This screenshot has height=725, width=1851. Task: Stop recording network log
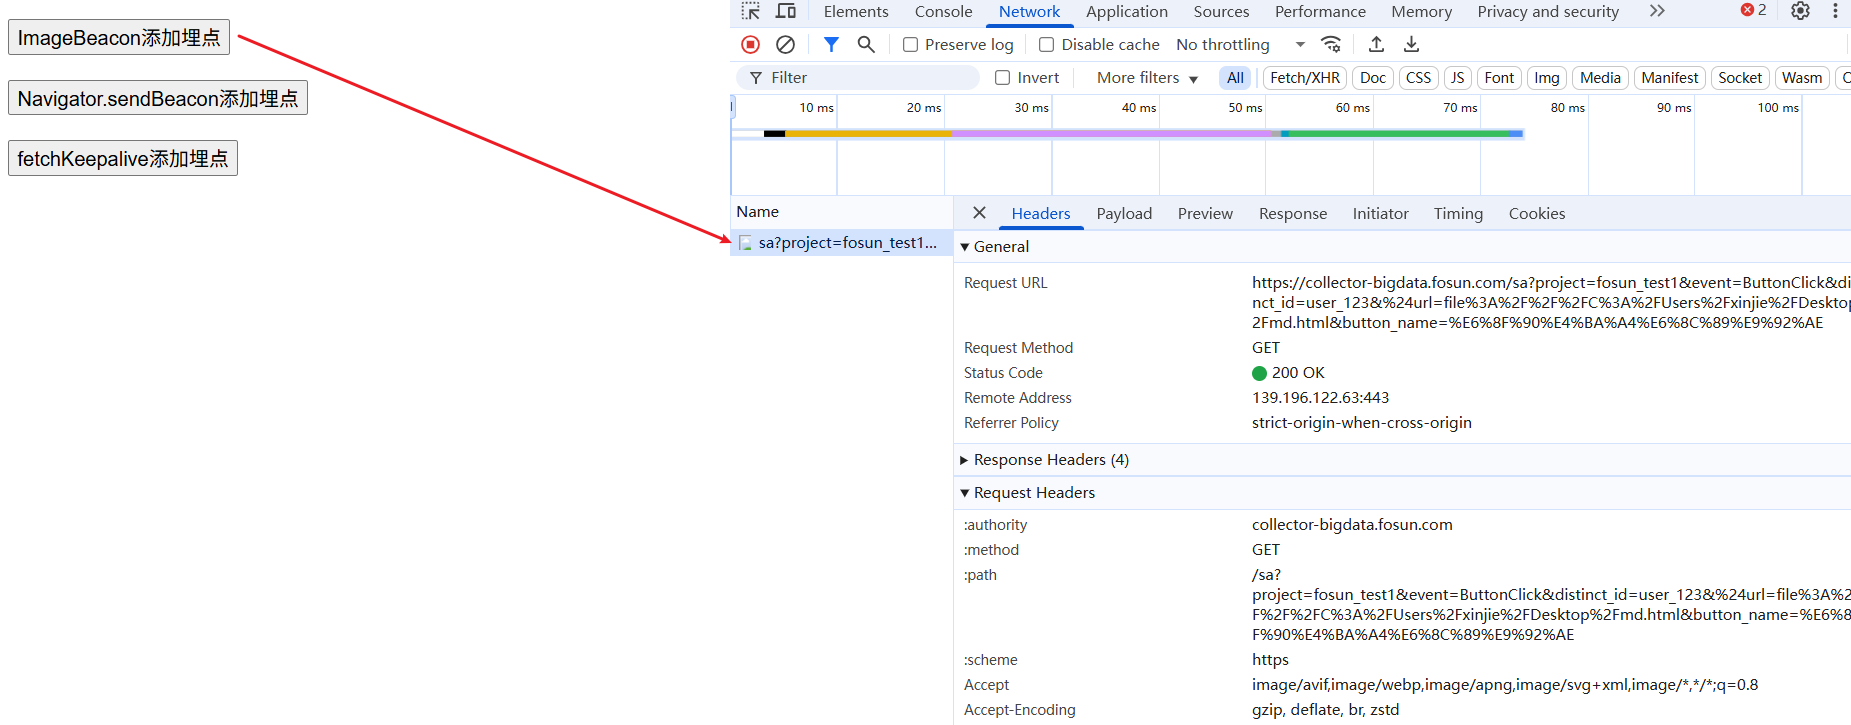tap(750, 44)
